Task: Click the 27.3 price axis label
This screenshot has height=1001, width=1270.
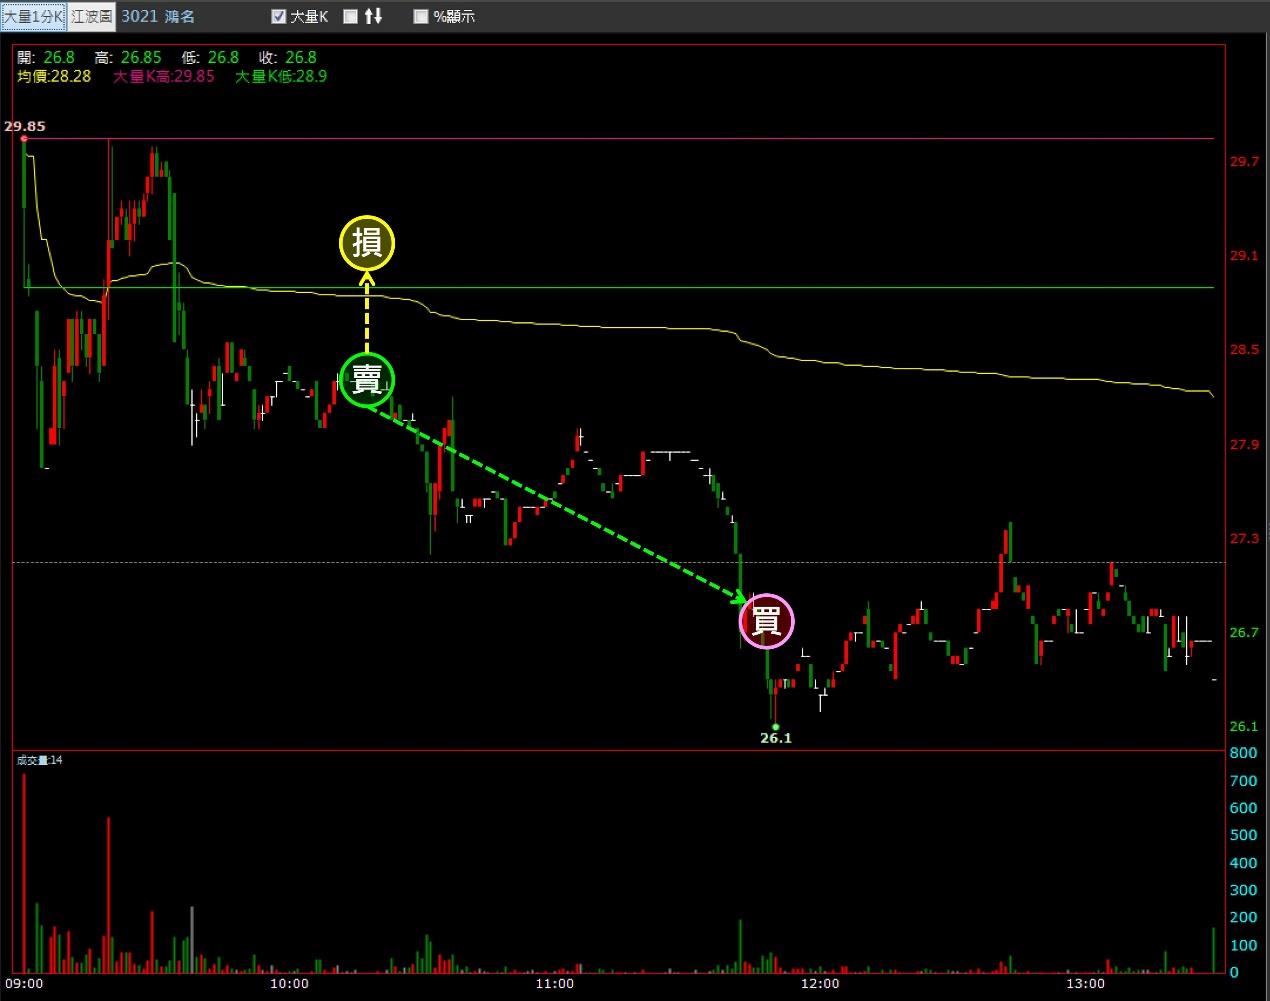Action: [1244, 538]
